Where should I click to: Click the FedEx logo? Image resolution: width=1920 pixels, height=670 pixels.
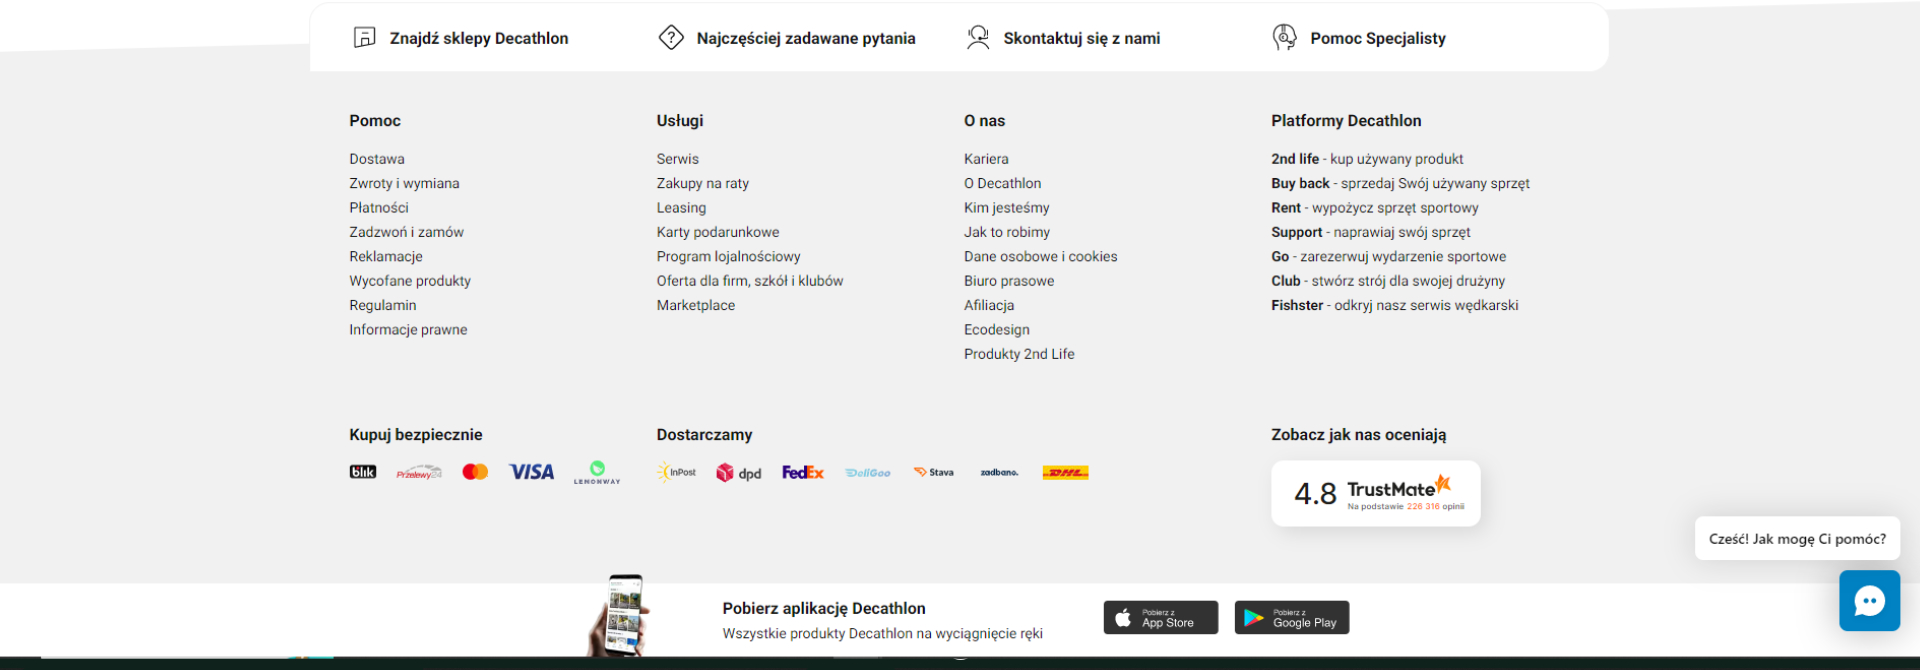[802, 472]
